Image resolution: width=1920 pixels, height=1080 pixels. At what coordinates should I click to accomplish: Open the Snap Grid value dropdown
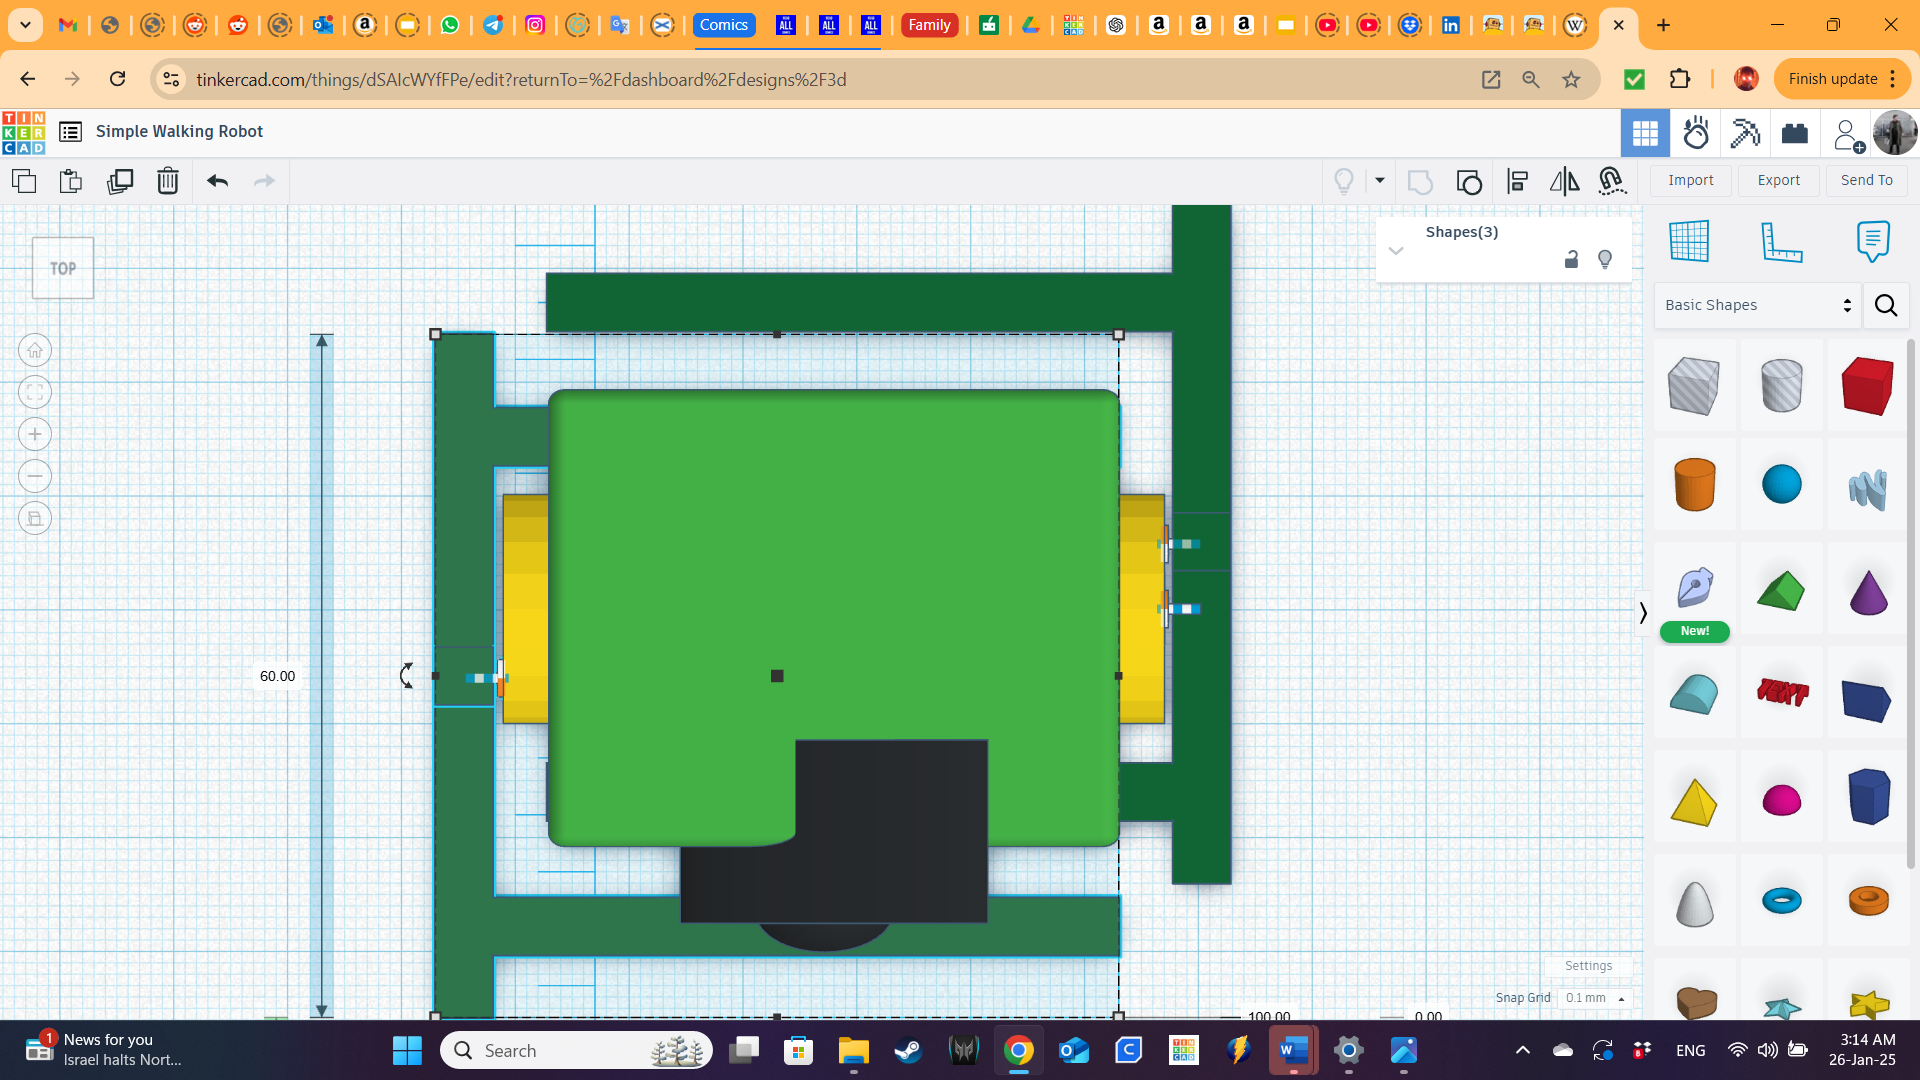coord(1595,998)
